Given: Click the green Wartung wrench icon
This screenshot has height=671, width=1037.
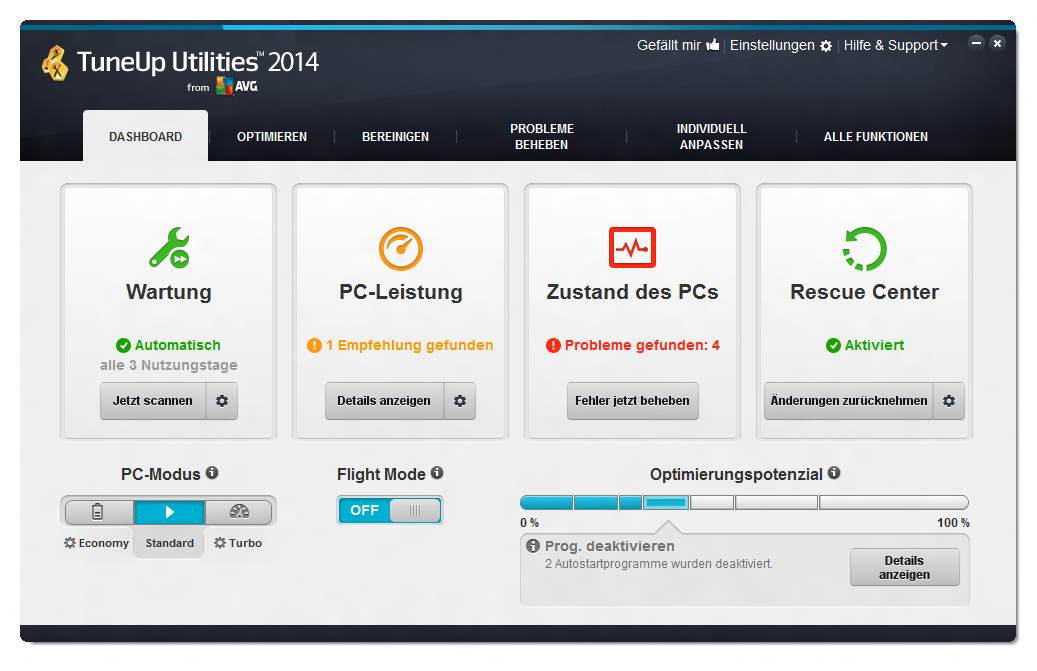Looking at the screenshot, I should coord(169,248).
